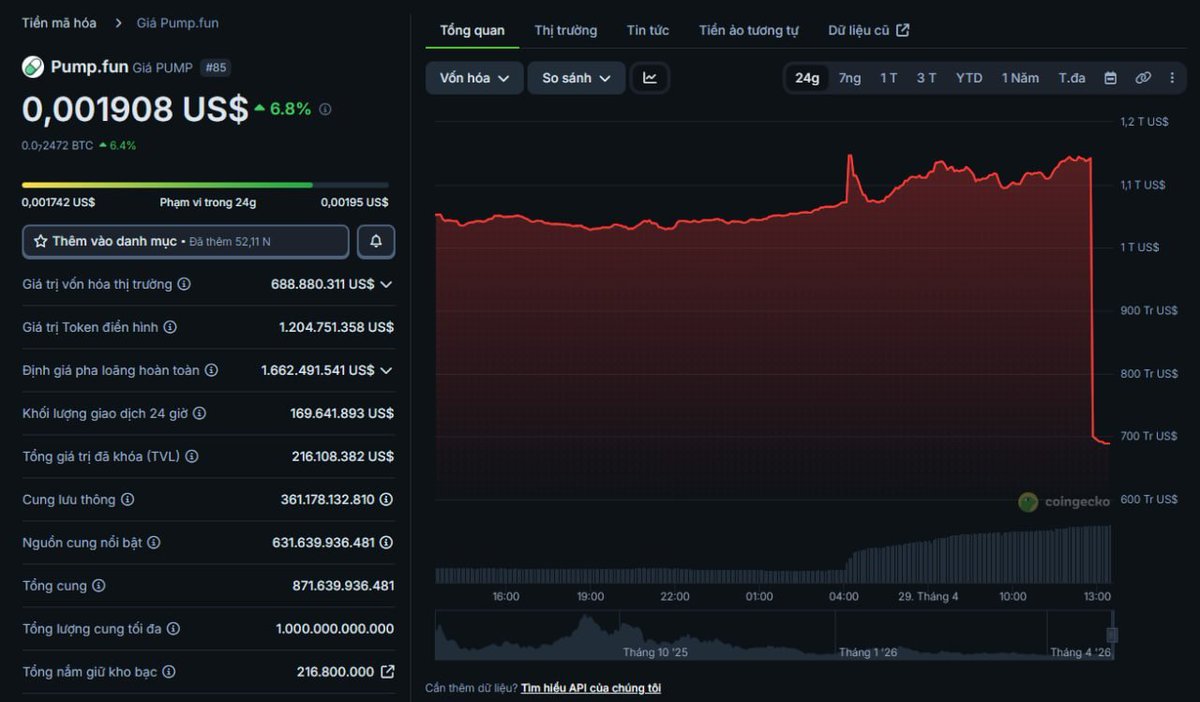Click the 24h high 0,00195 US$

(355, 202)
